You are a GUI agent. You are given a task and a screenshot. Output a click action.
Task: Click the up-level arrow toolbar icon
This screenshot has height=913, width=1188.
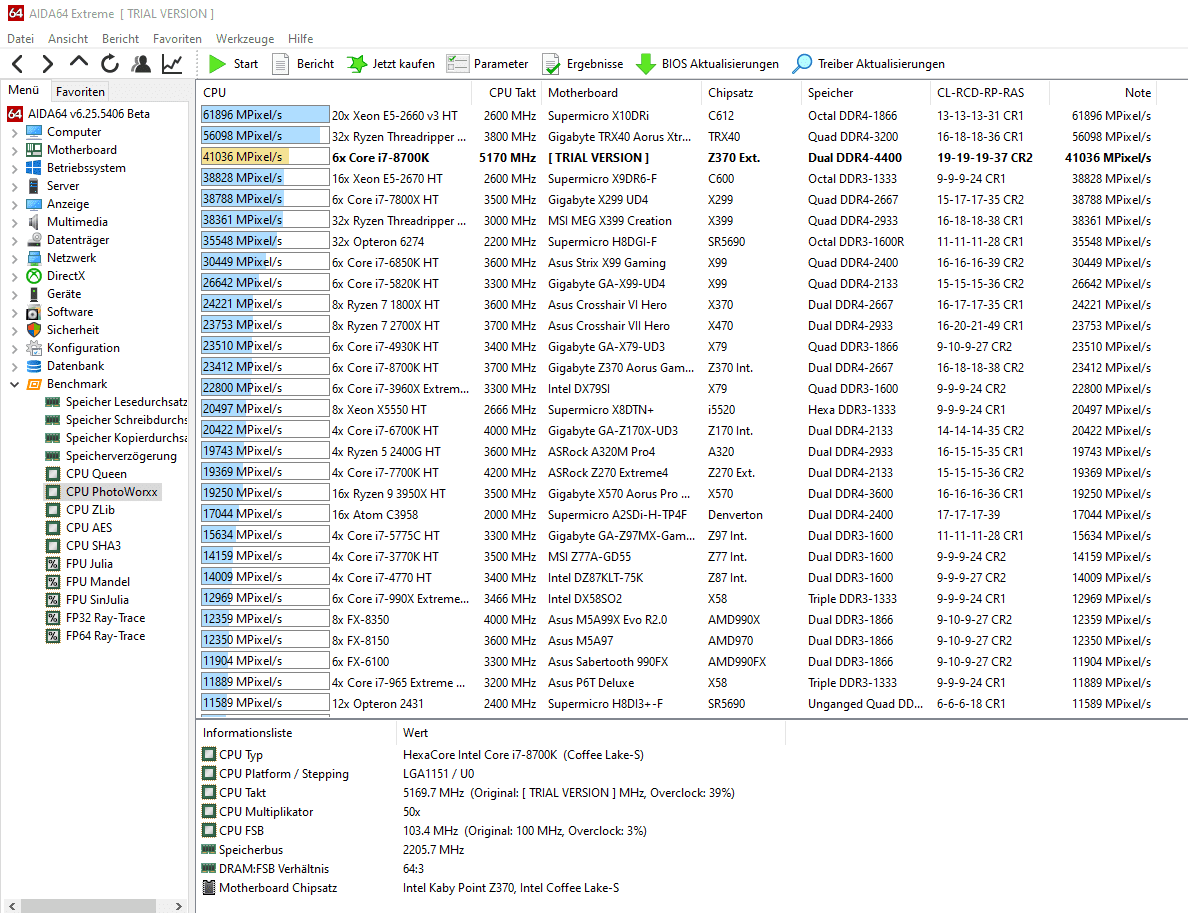point(79,64)
